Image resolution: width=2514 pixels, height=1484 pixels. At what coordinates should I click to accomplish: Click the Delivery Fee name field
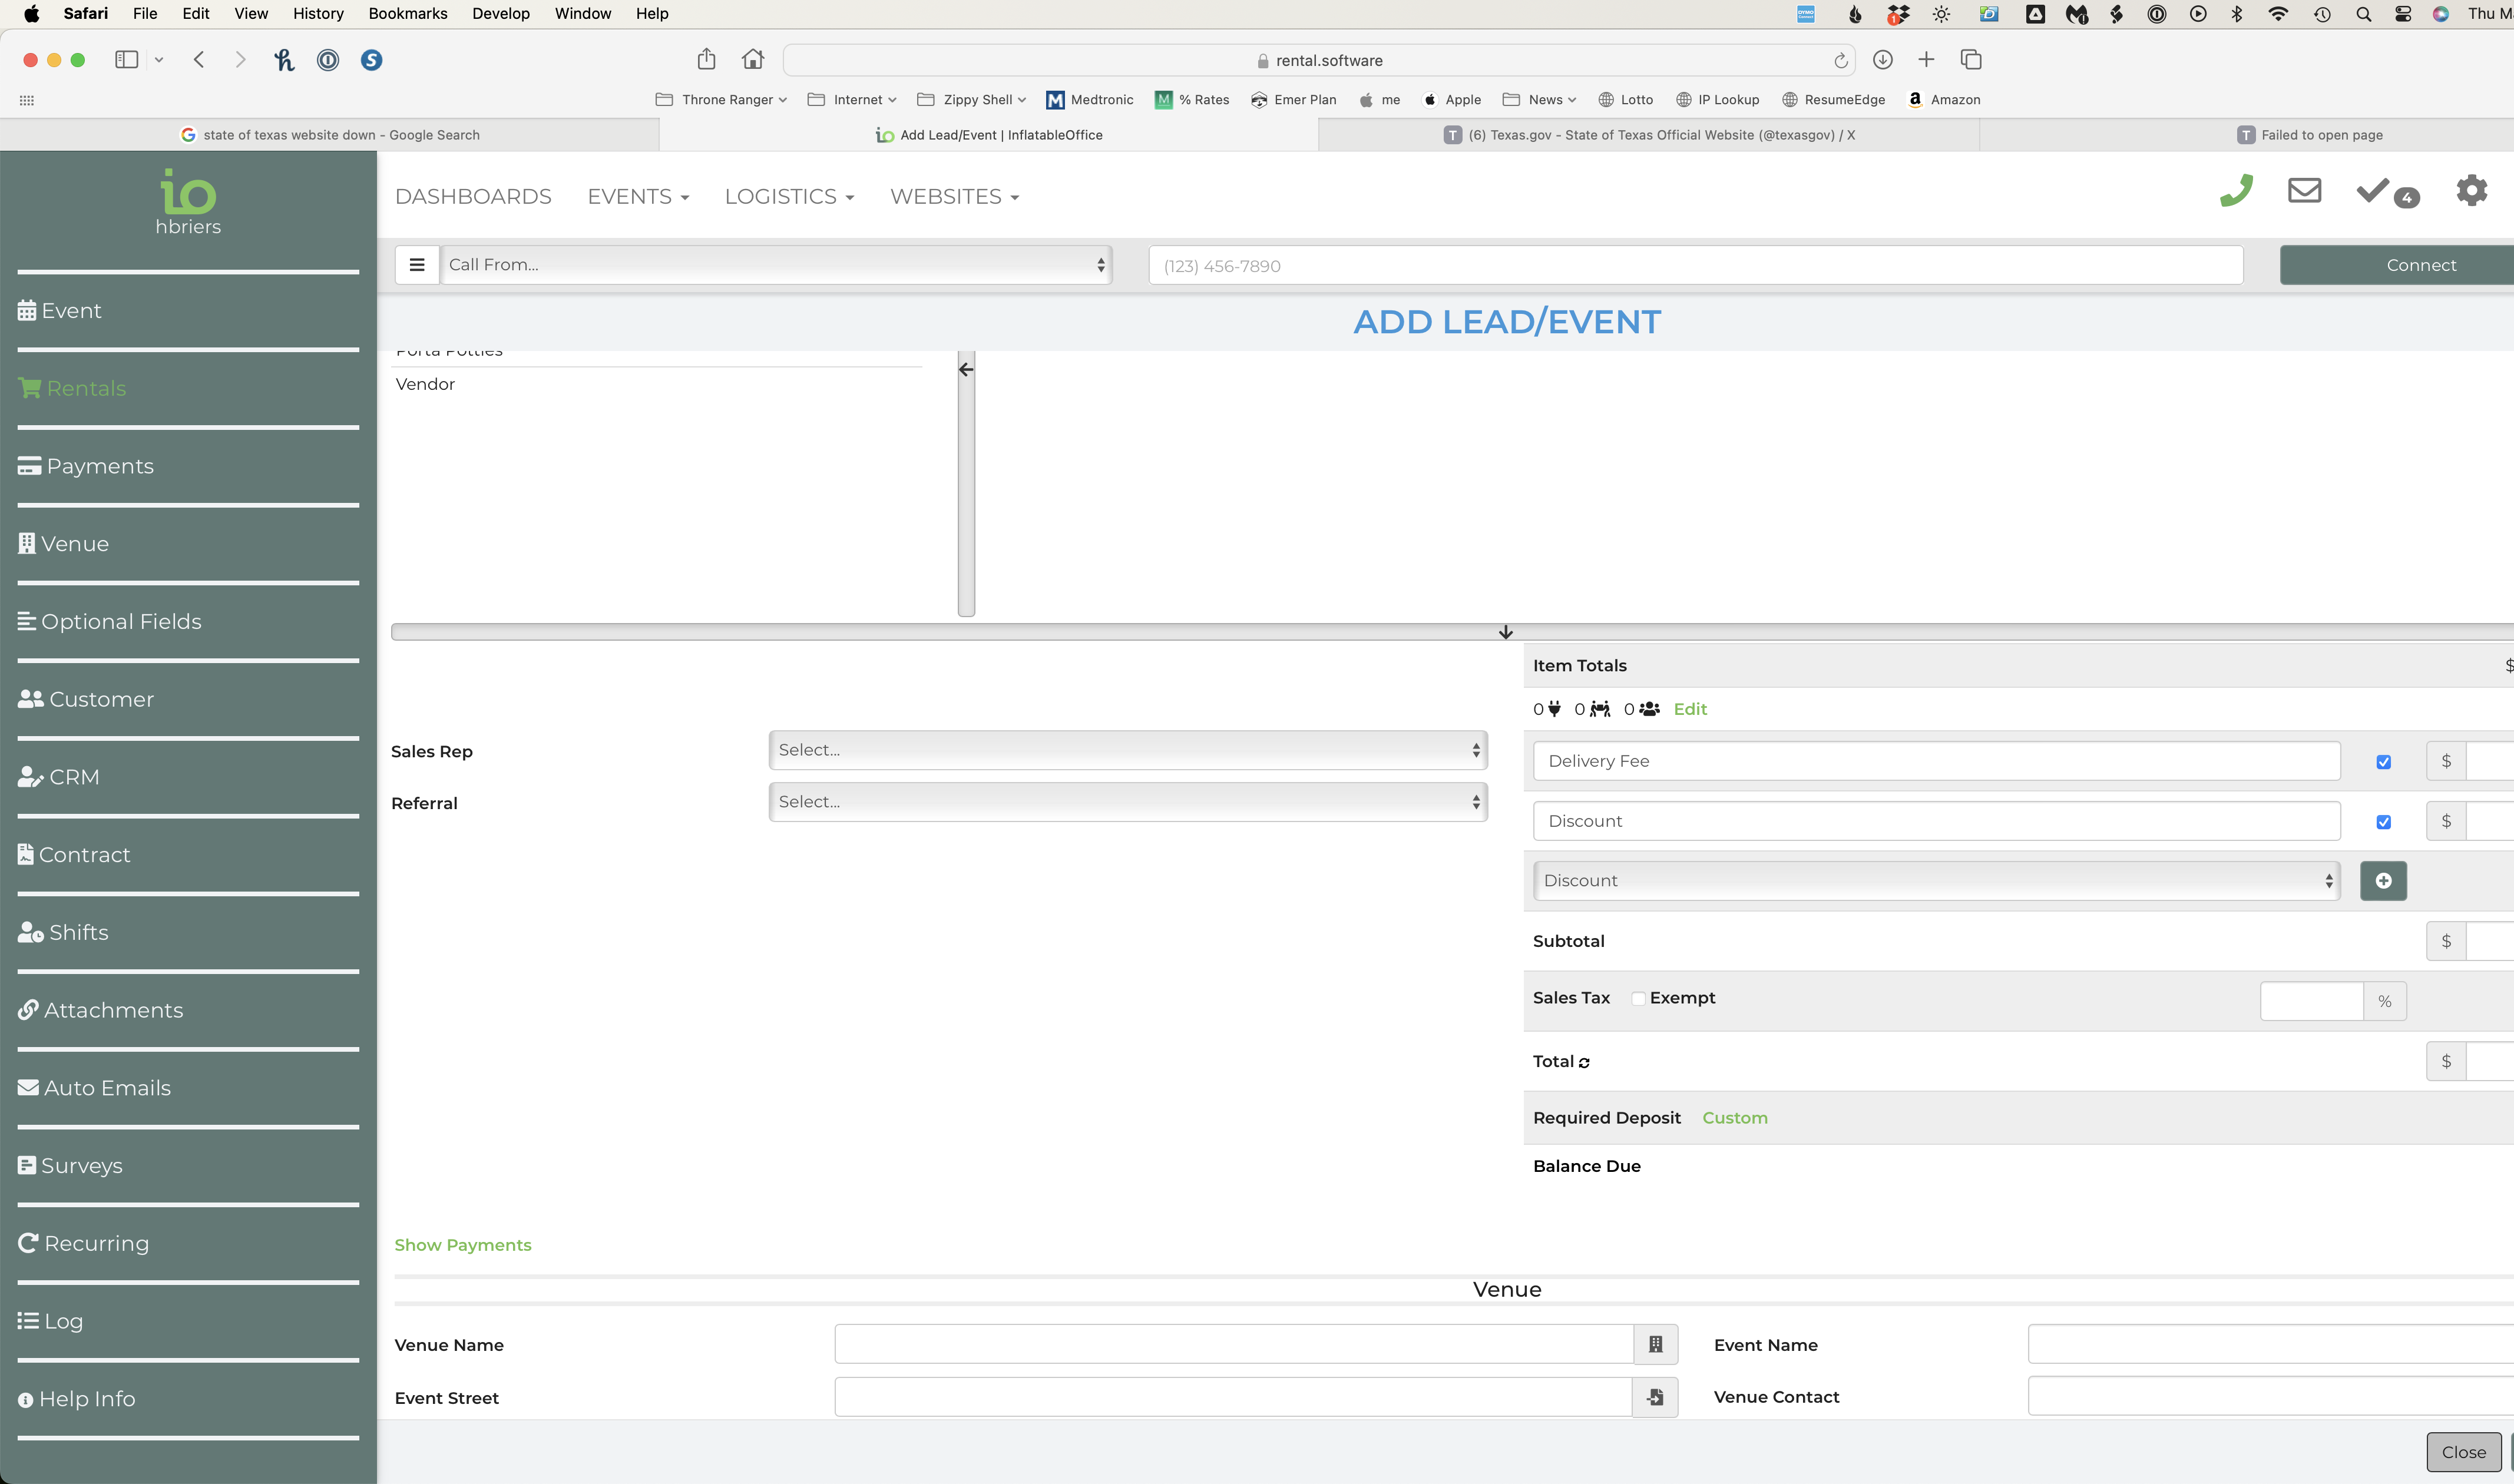(x=1936, y=761)
